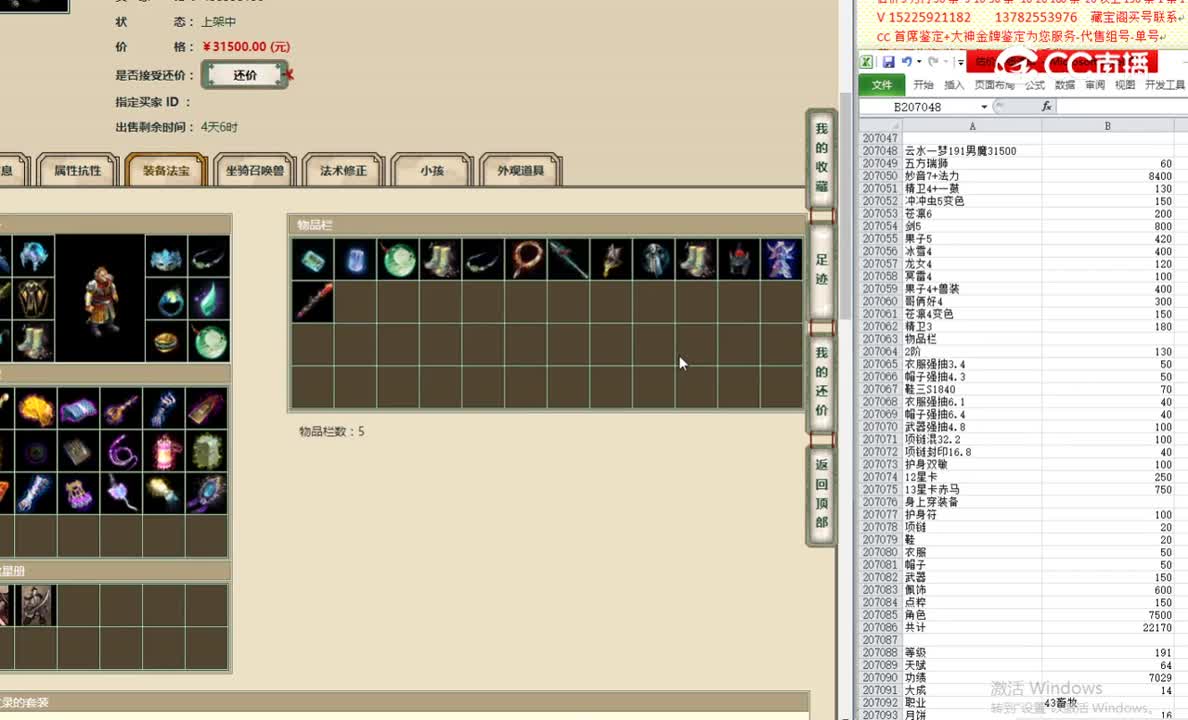Select the purple scroll talisman item

point(78,410)
